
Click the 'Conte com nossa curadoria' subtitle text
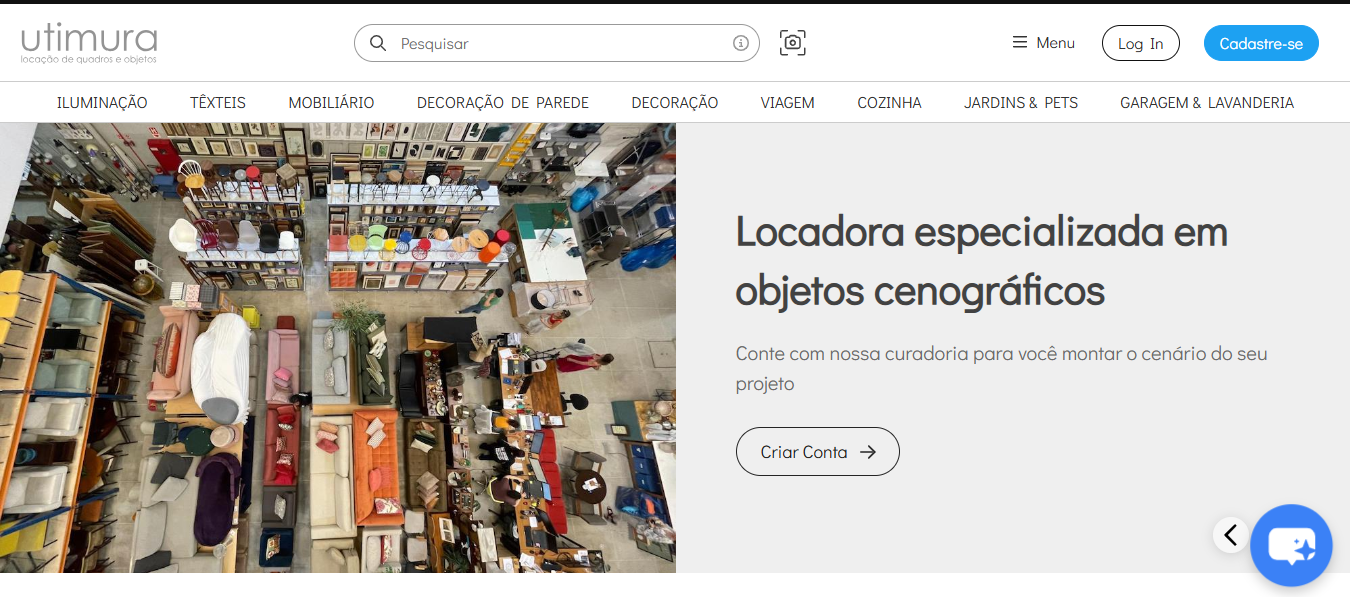pyautogui.click(x=1001, y=368)
